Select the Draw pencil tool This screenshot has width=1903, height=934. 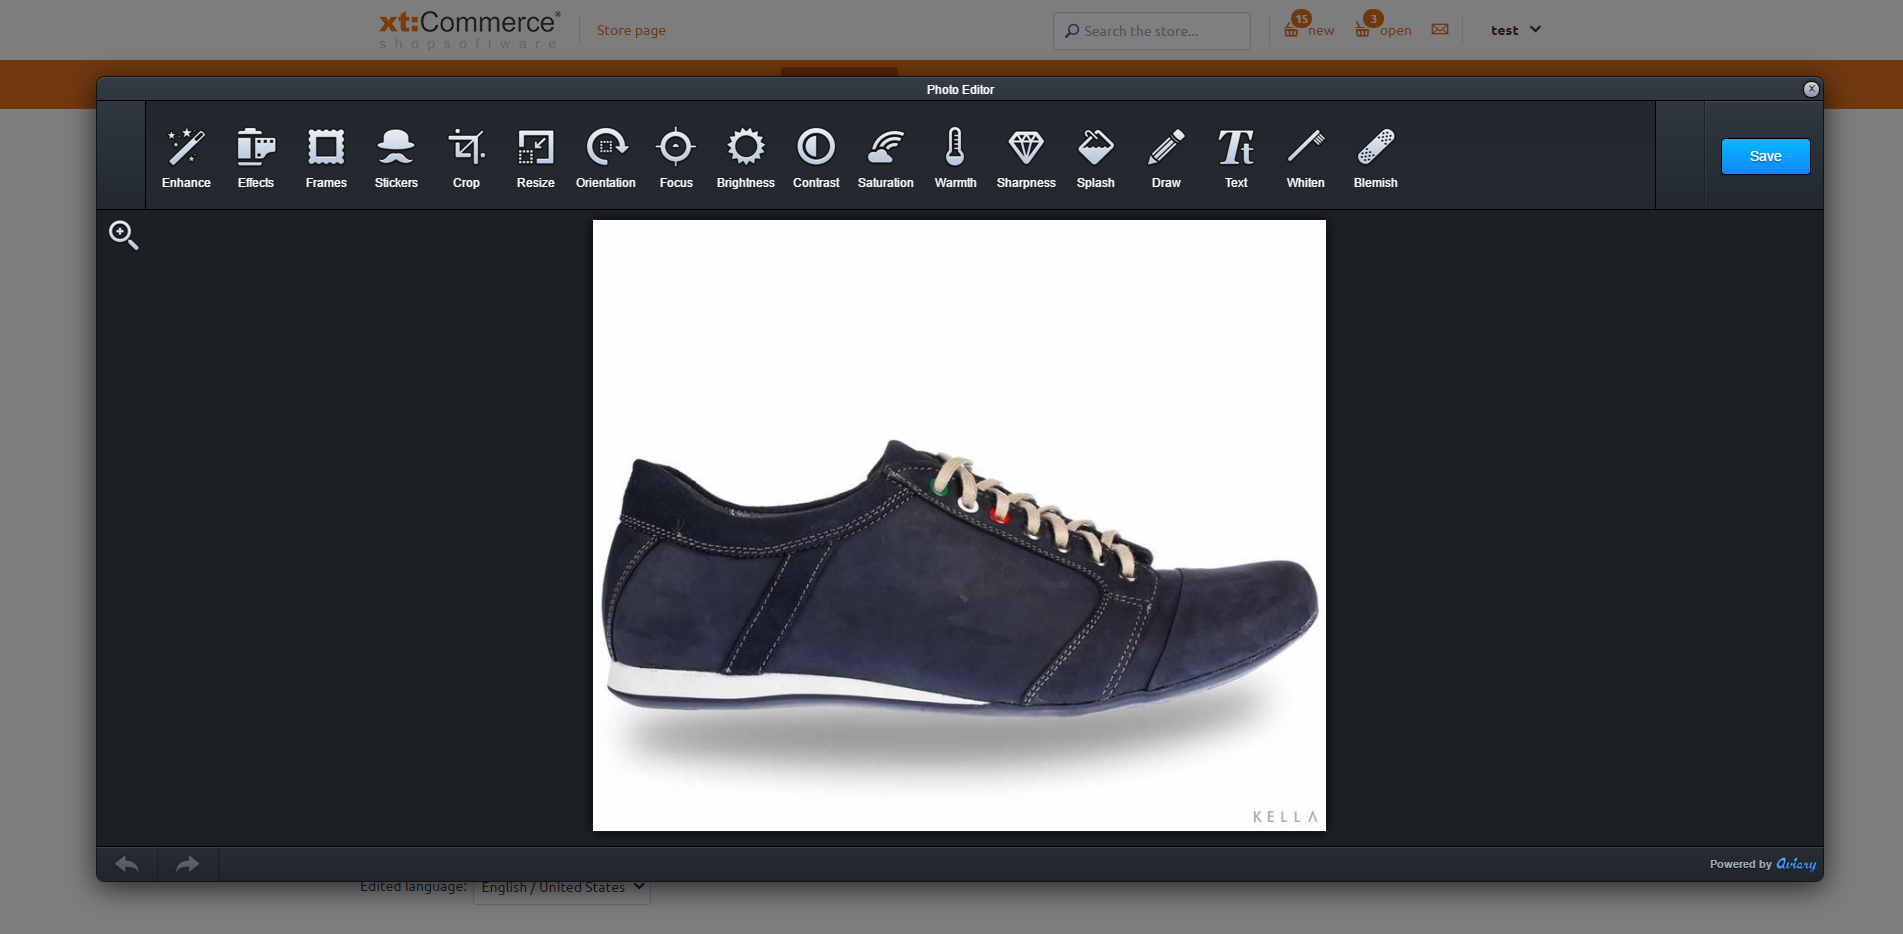(x=1166, y=158)
